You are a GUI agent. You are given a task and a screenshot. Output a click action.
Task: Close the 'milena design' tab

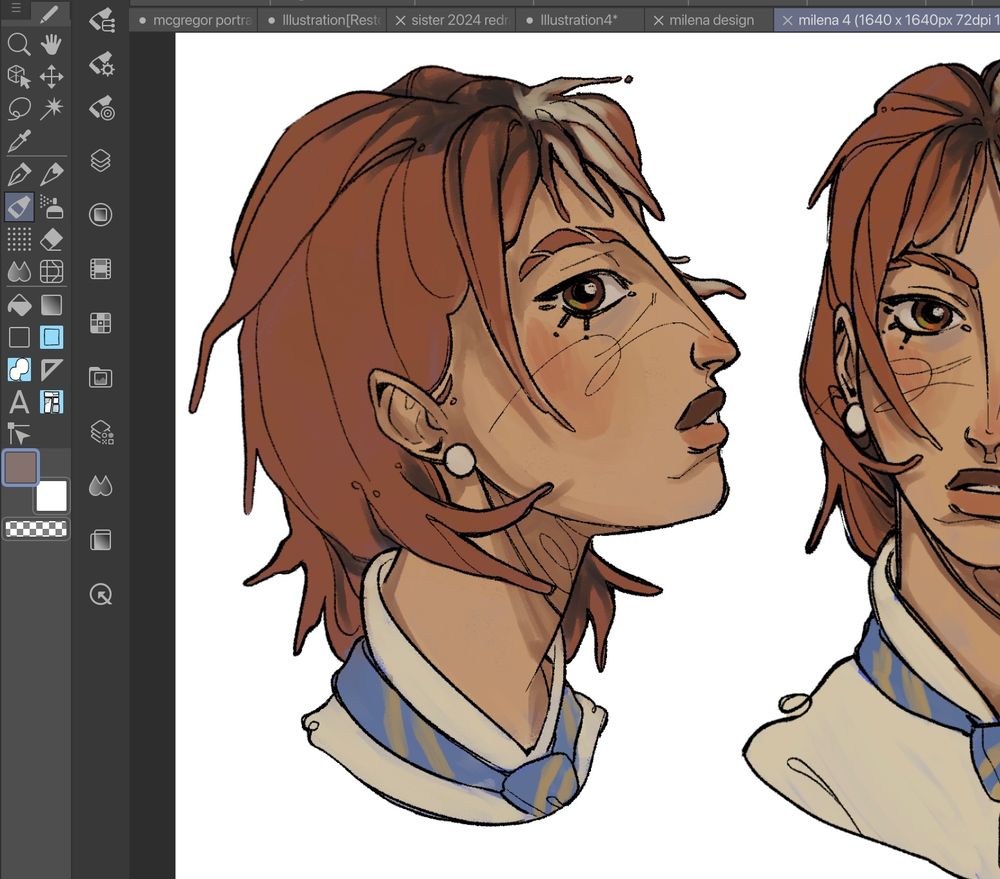click(658, 21)
